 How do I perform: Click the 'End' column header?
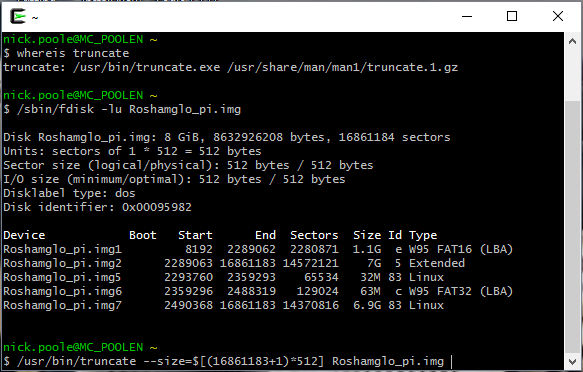265,235
